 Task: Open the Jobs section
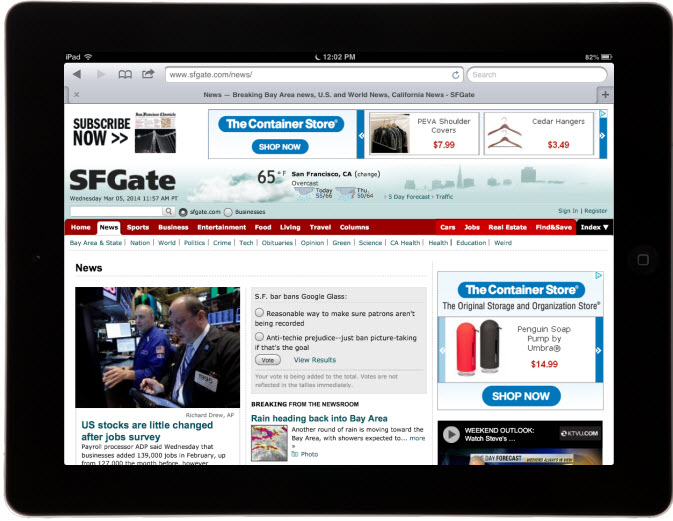point(472,227)
